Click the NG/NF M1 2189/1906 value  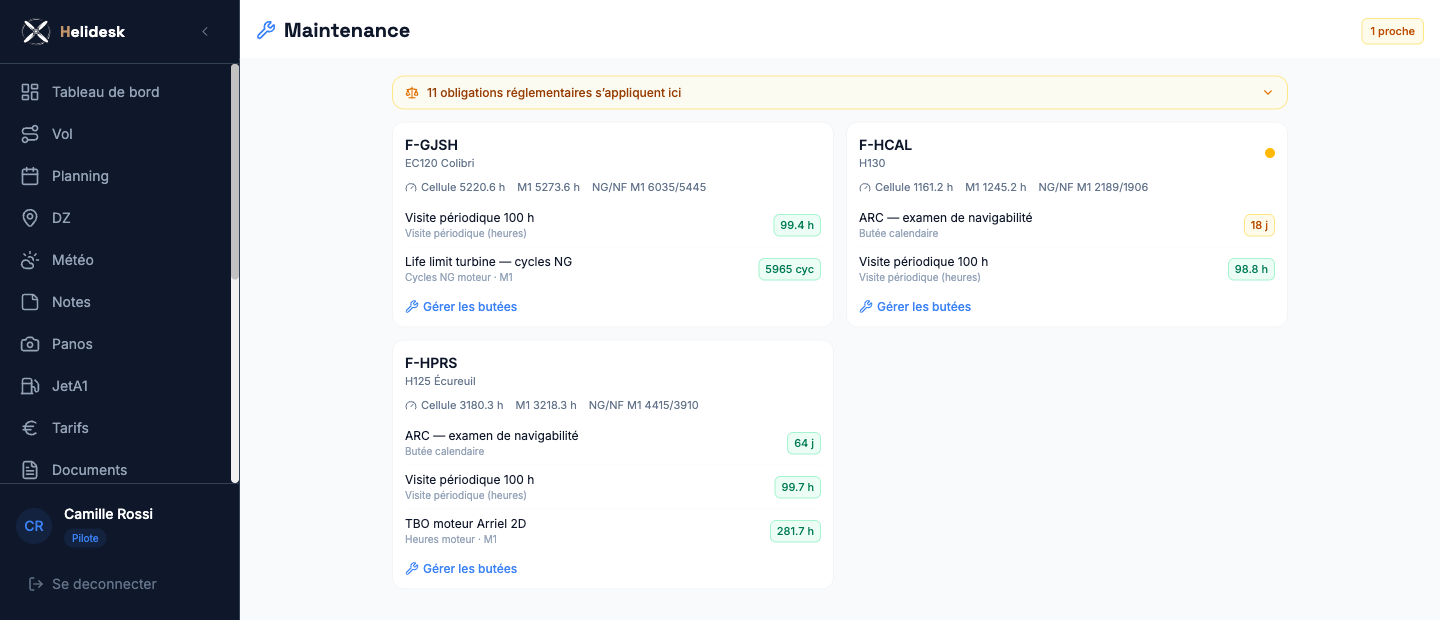pyautogui.click(x=1093, y=188)
